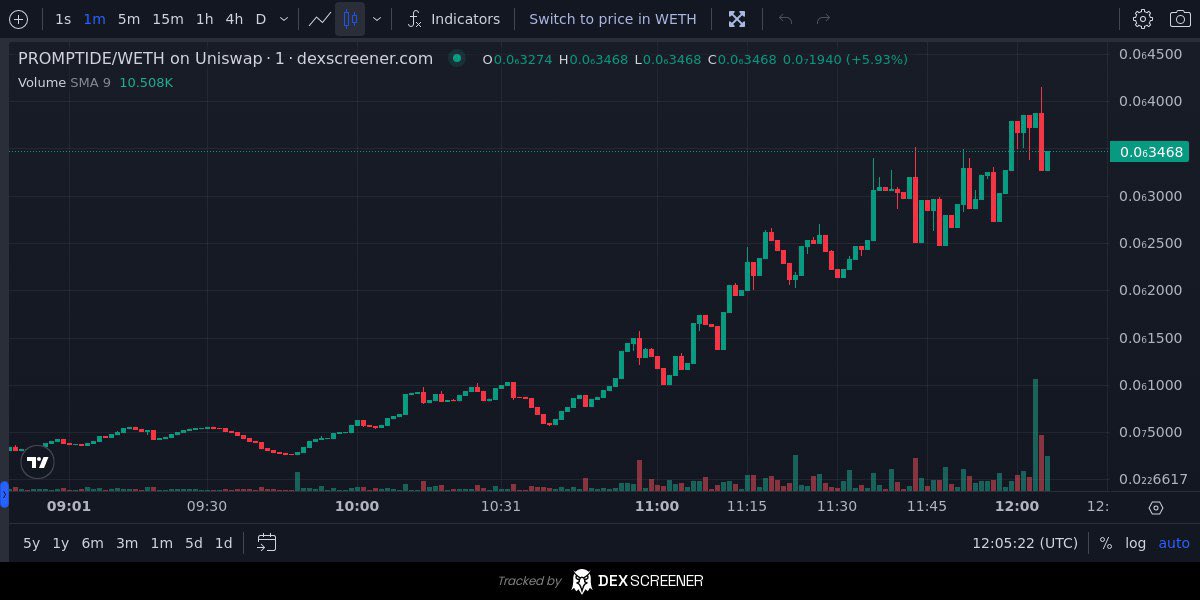Click the undo arrow icon
The image size is (1200, 600).
coord(785,19)
